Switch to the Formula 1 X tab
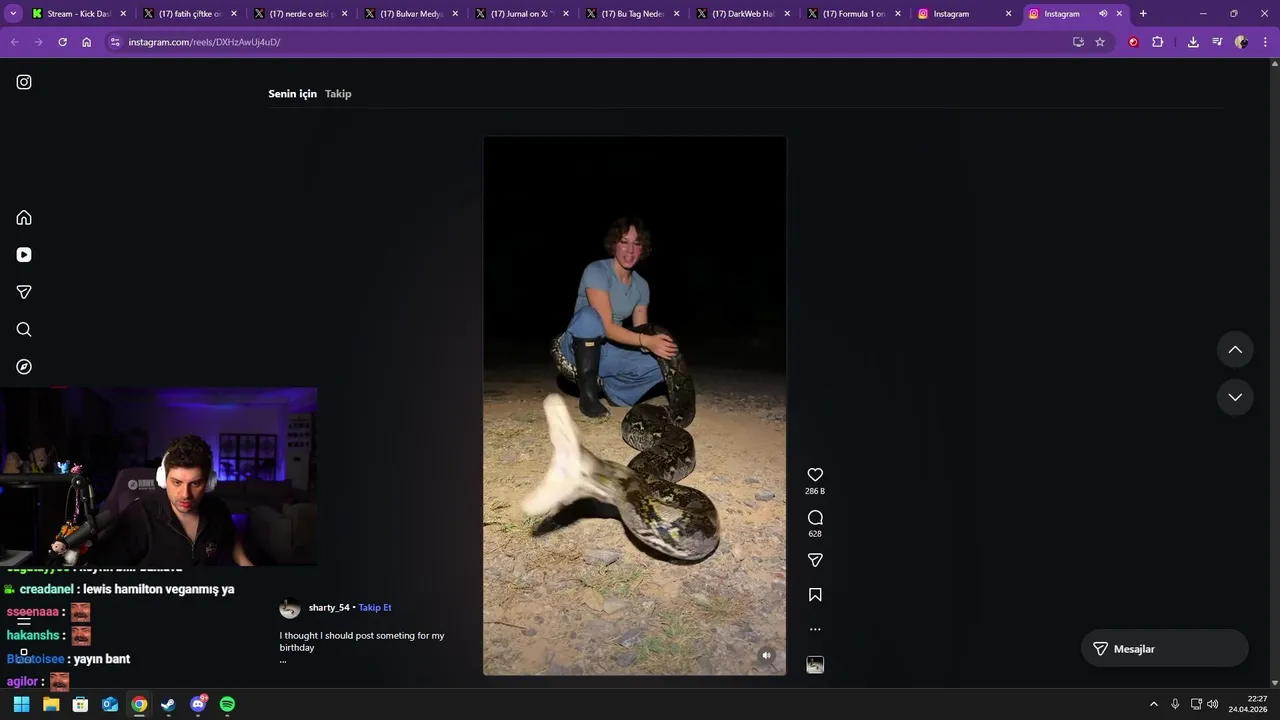This screenshot has height=720, width=1280. [853, 14]
